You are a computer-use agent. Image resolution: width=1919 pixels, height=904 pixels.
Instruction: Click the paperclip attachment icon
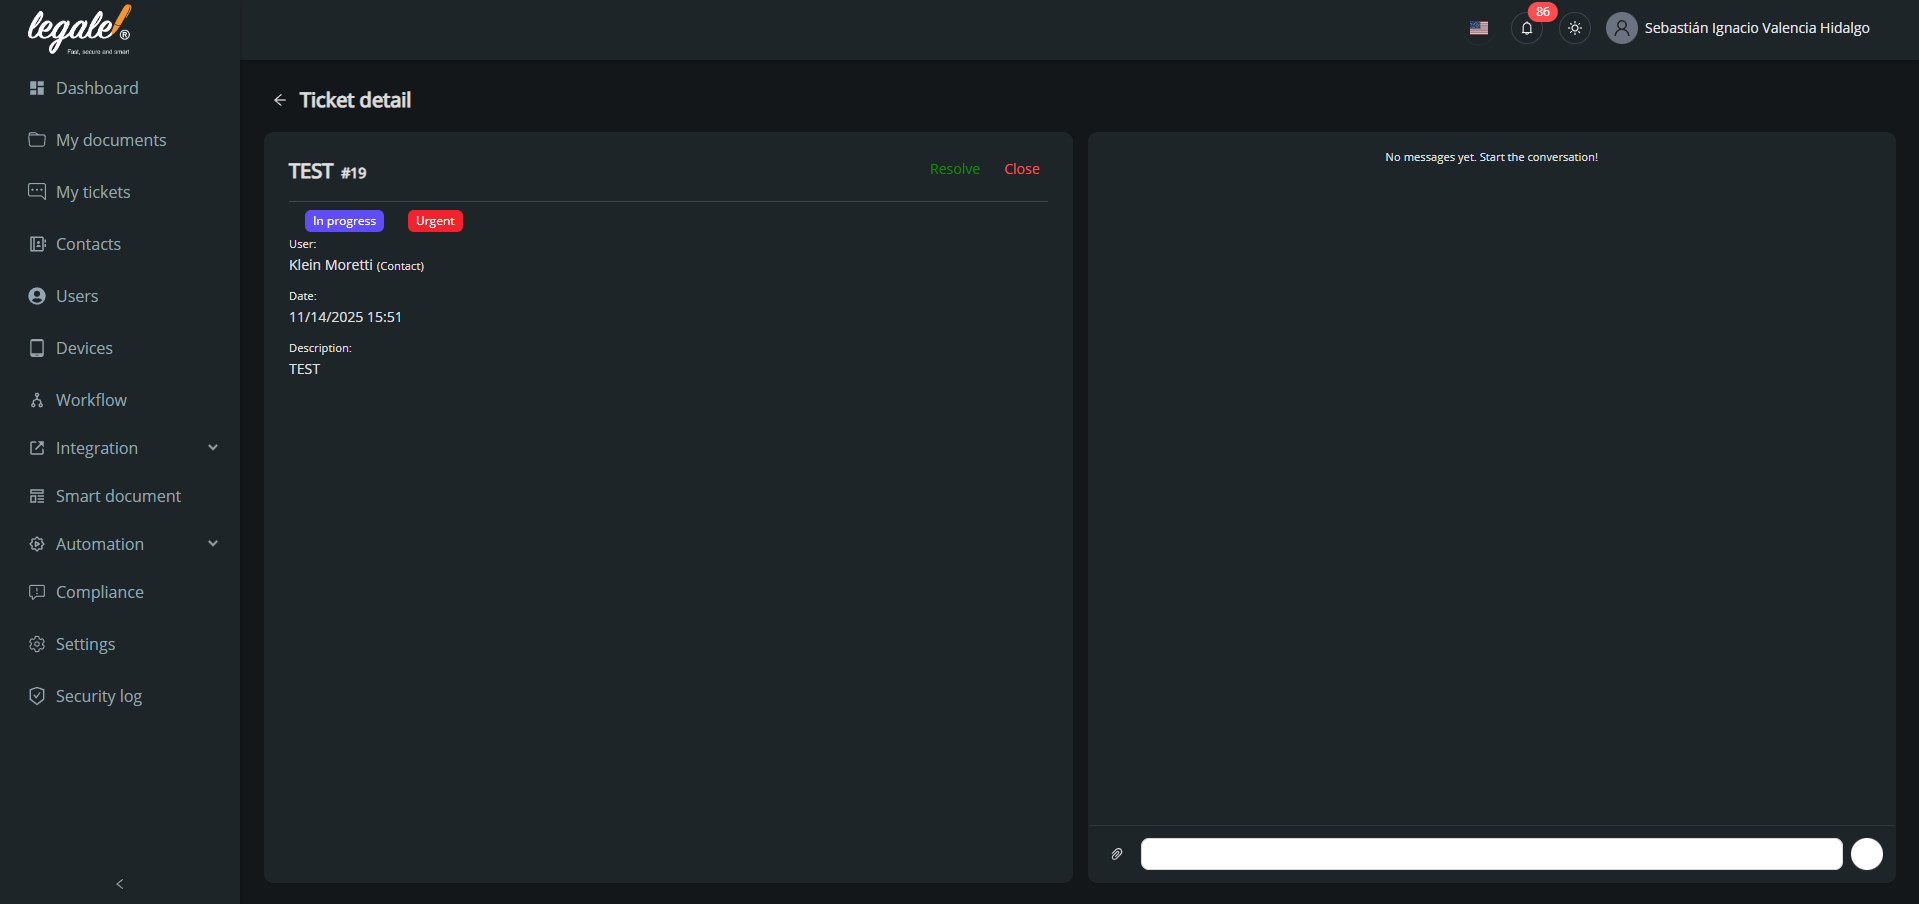[x=1116, y=854]
